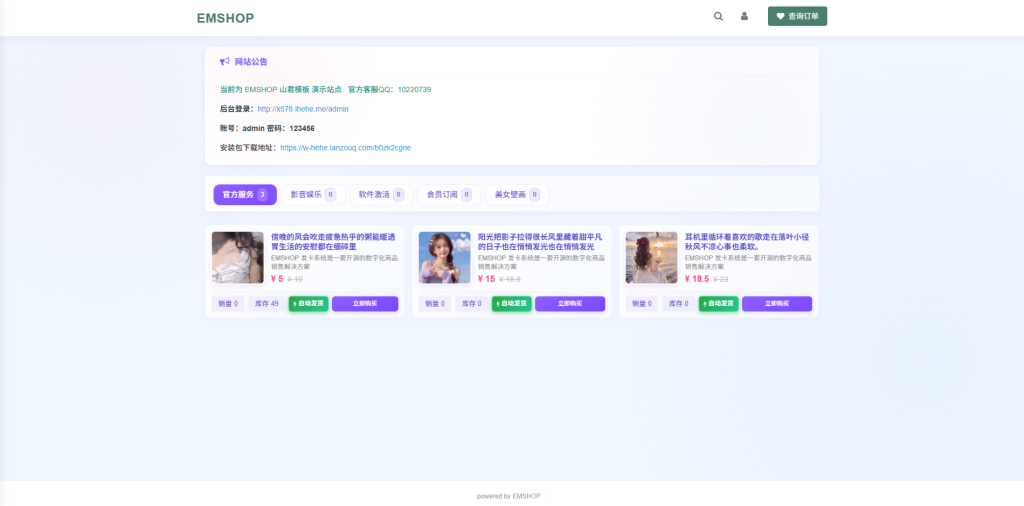Click 立即购买 for the ¥5 product

[x=365, y=304]
